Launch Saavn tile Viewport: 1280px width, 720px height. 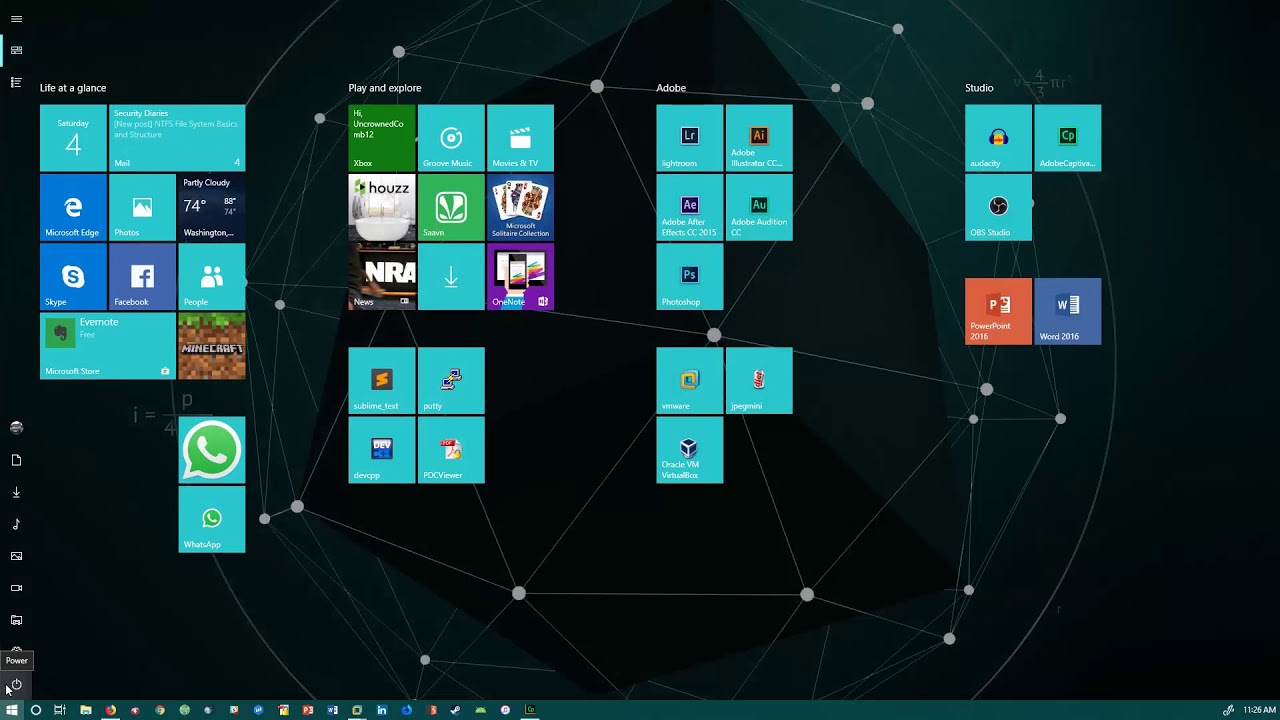coord(451,207)
